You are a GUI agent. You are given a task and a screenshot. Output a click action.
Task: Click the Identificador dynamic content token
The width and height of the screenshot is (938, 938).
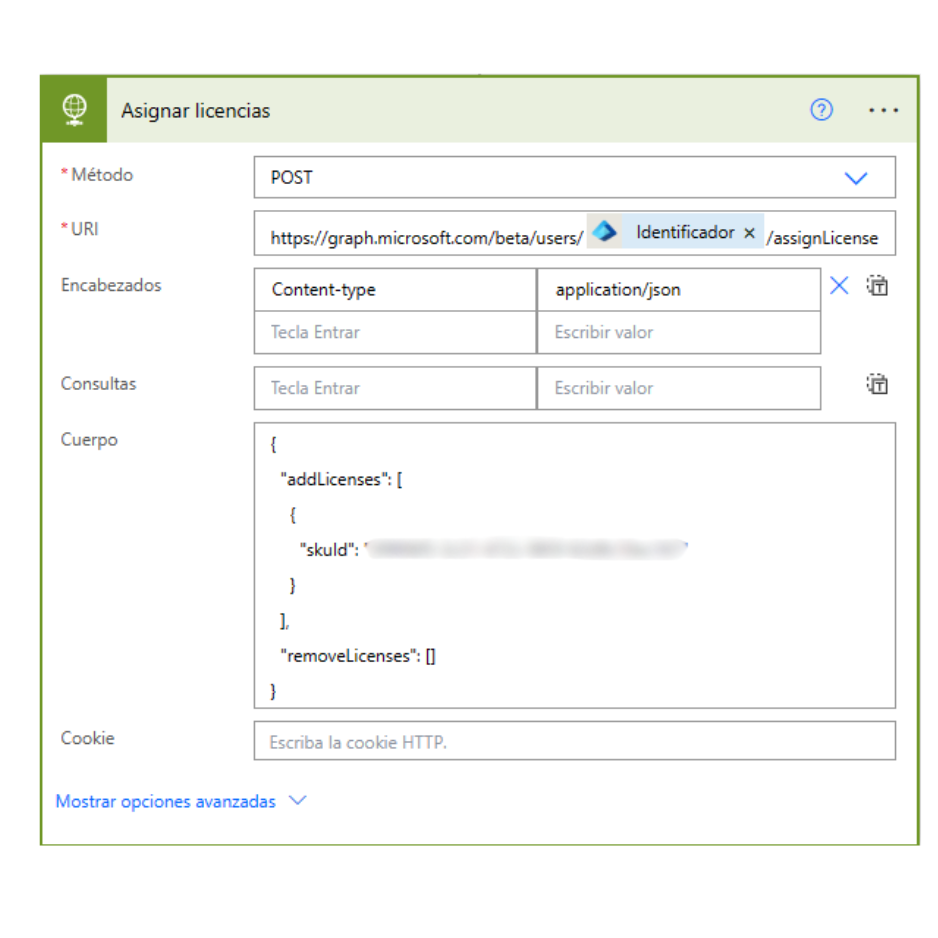point(675,232)
